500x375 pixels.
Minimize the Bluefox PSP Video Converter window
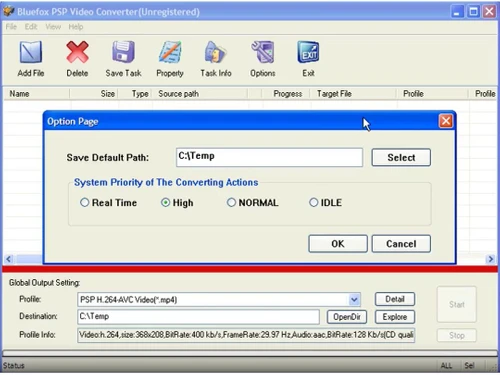[457, 12]
